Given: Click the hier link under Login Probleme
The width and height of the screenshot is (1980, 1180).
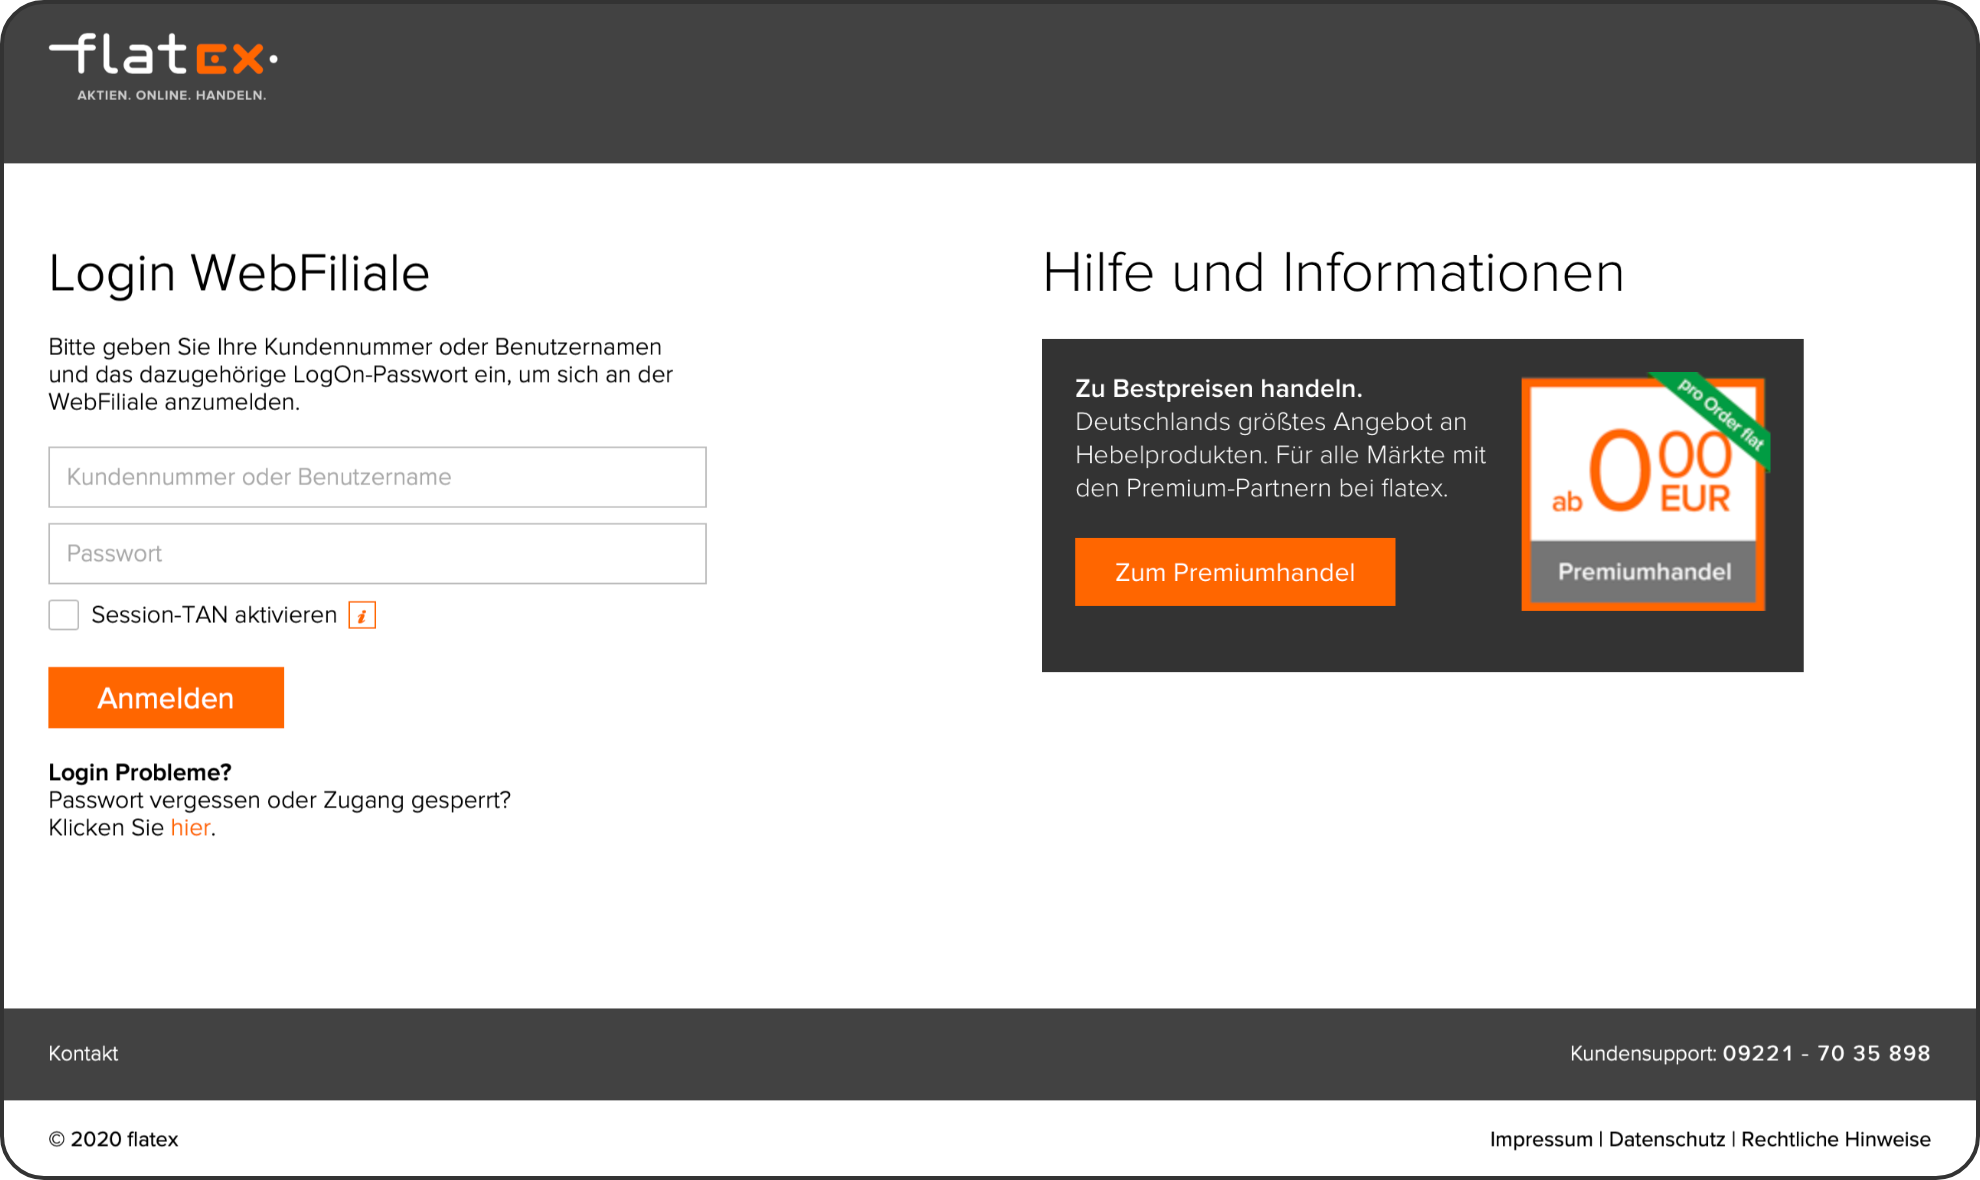Looking at the screenshot, I should pos(190,827).
